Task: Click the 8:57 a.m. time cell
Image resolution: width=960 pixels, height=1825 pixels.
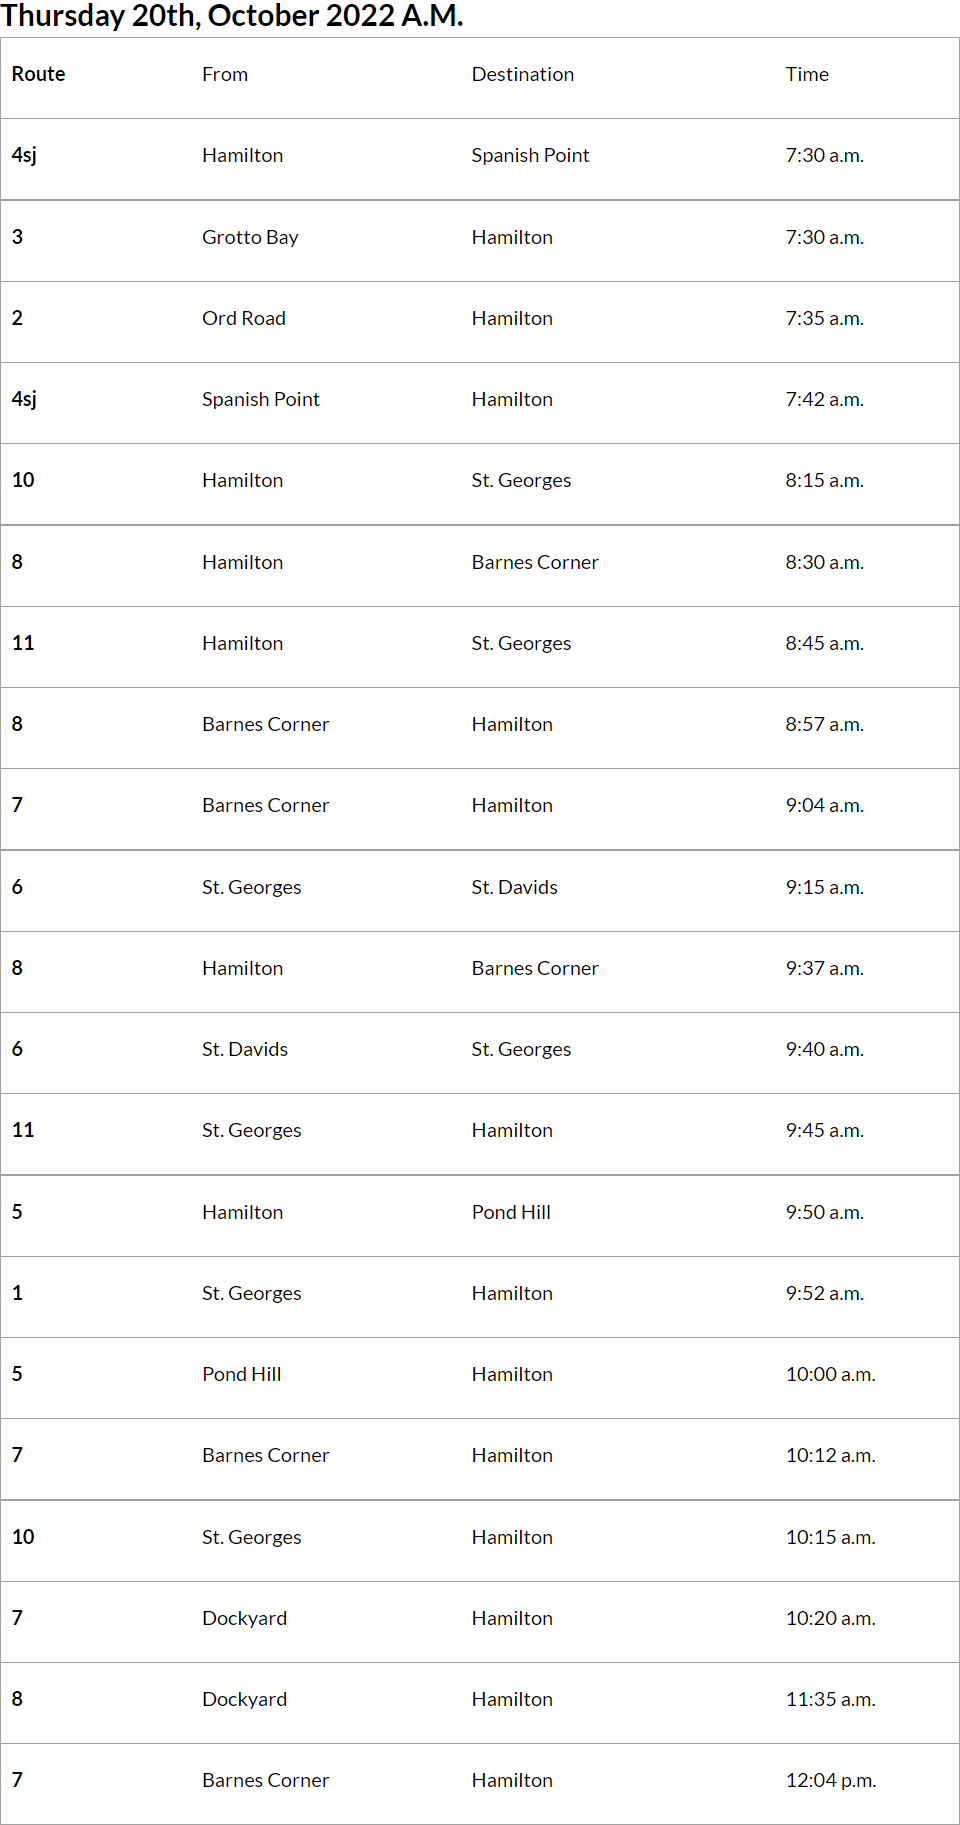Action: 824,725
